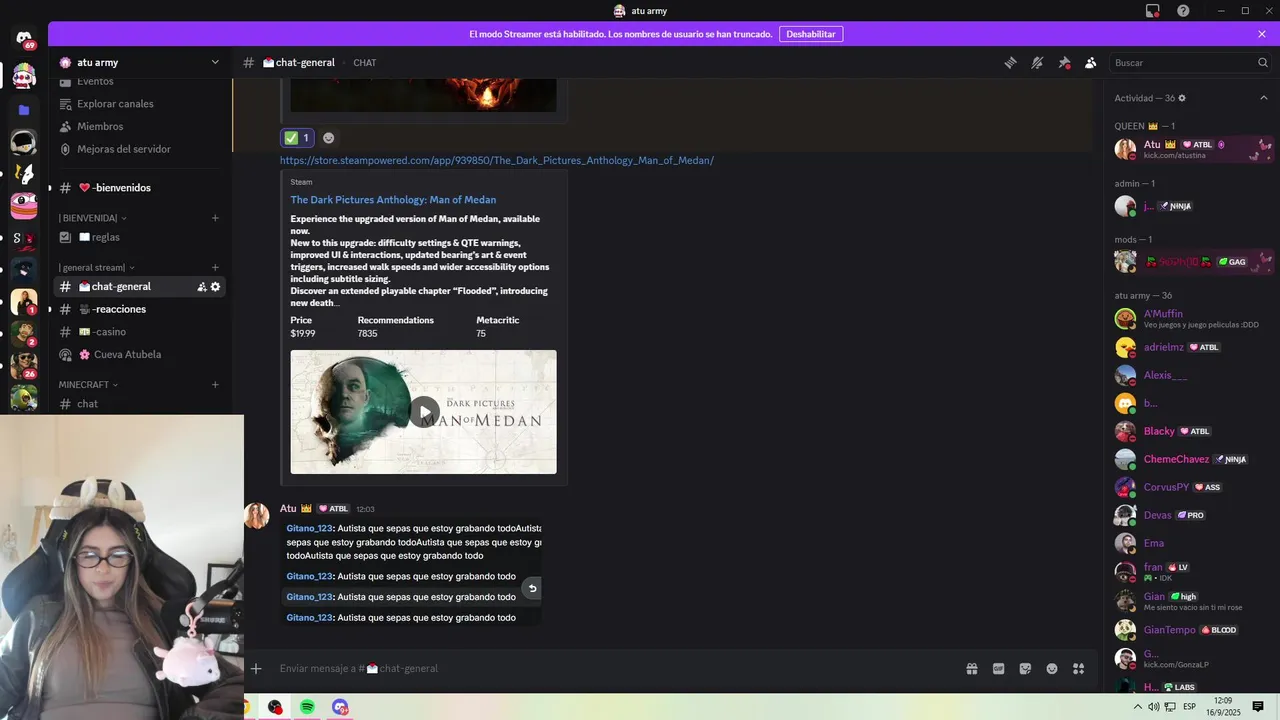Open the Threads (Hilos) icon in header
The width and height of the screenshot is (1280, 720).
(1010, 62)
